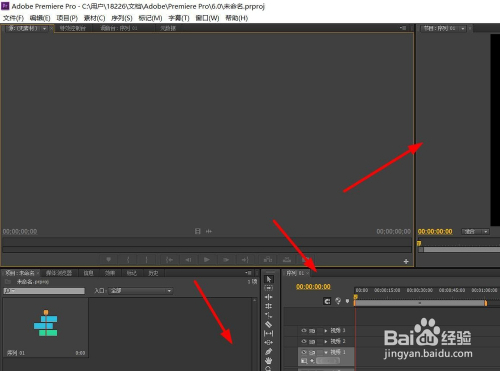Switch to Effect Controls tab
This screenshot has width=500, height=371.
73,28
